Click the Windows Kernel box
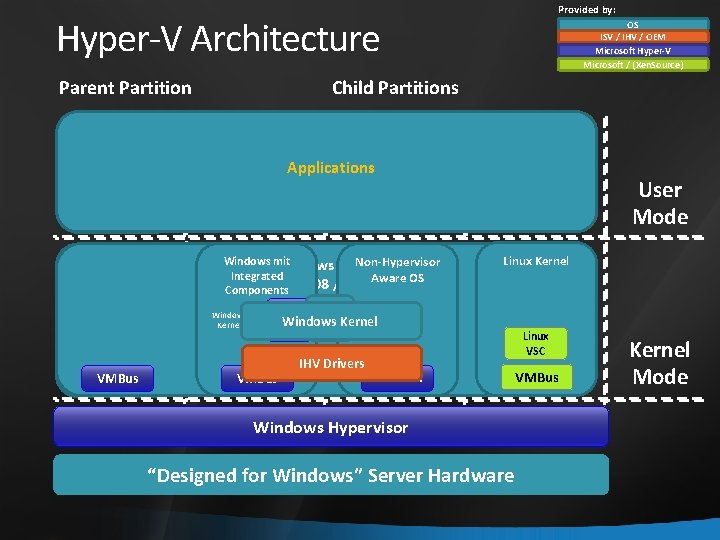The image size is (720, 540). tap(331, 321)
